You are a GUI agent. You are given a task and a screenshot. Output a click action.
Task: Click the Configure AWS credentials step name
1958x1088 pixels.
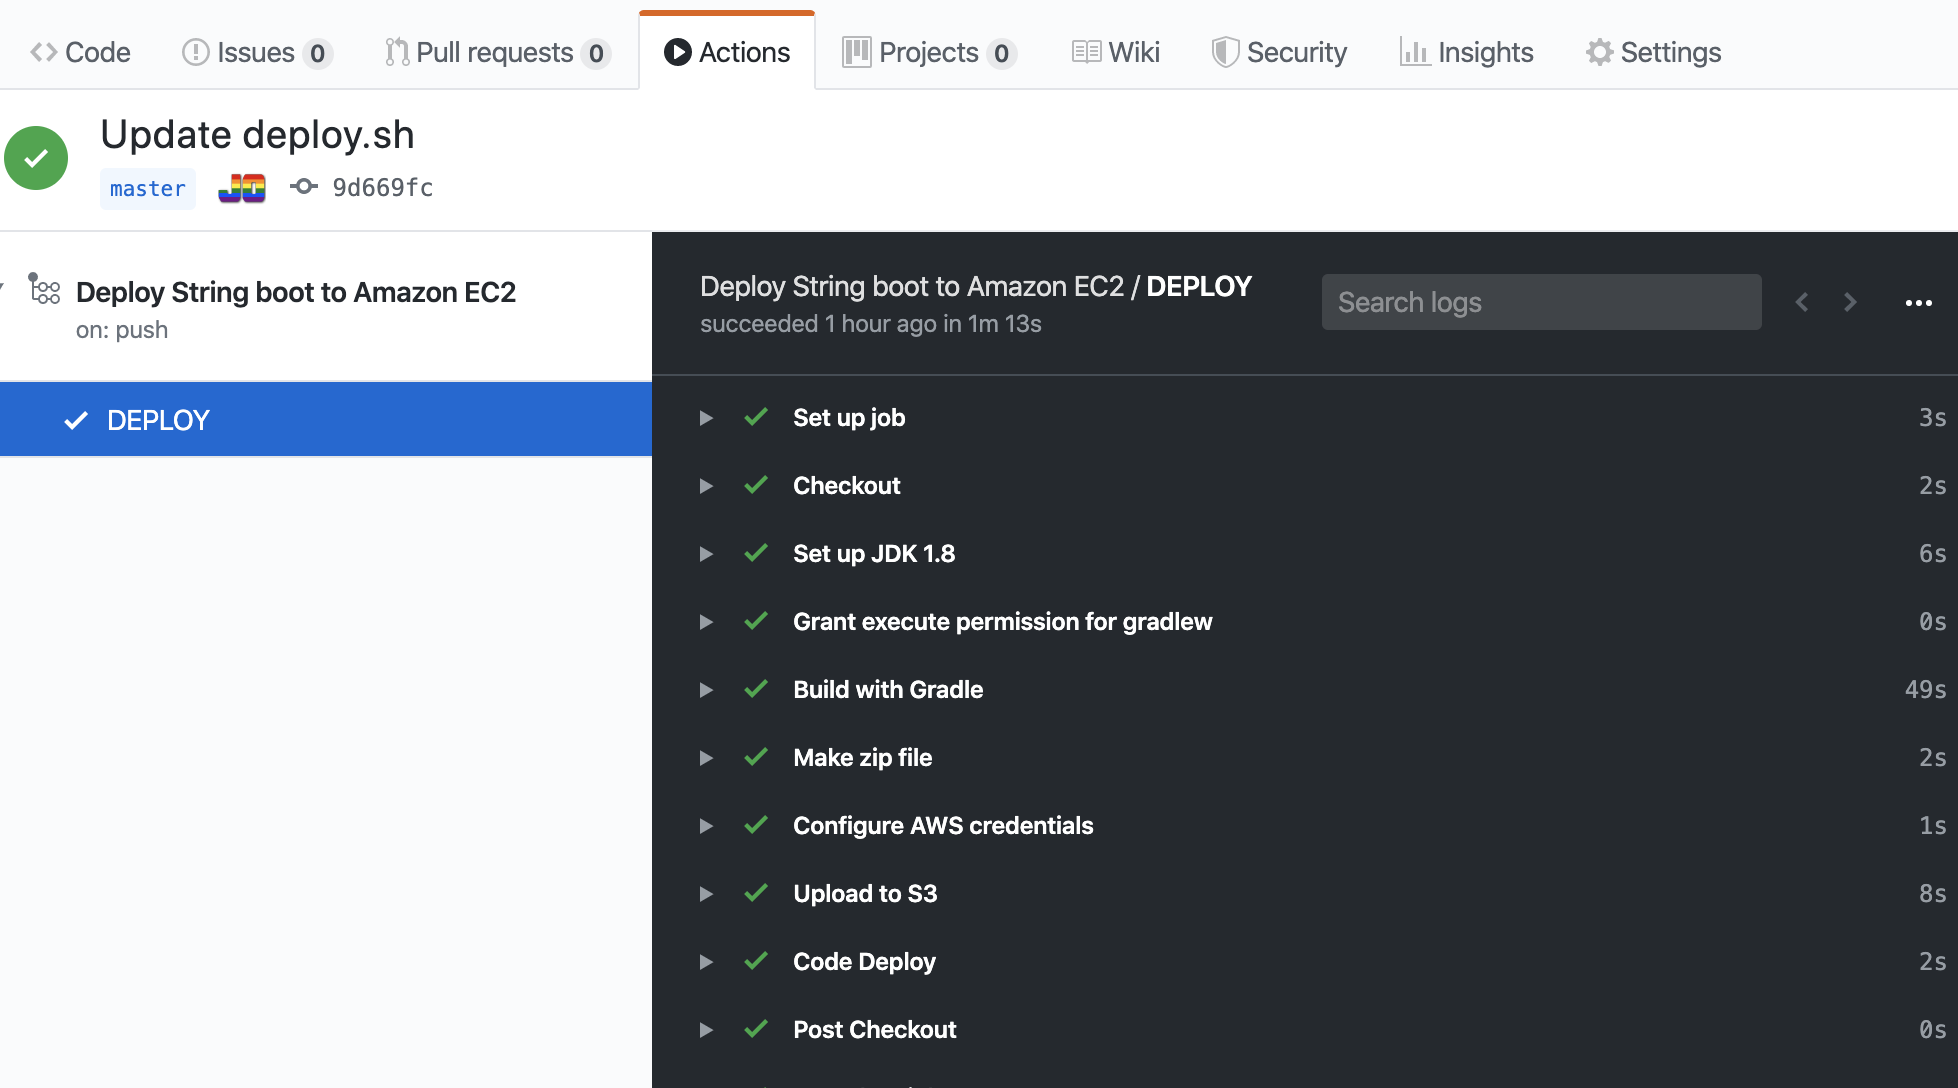[x=943, y=826]
